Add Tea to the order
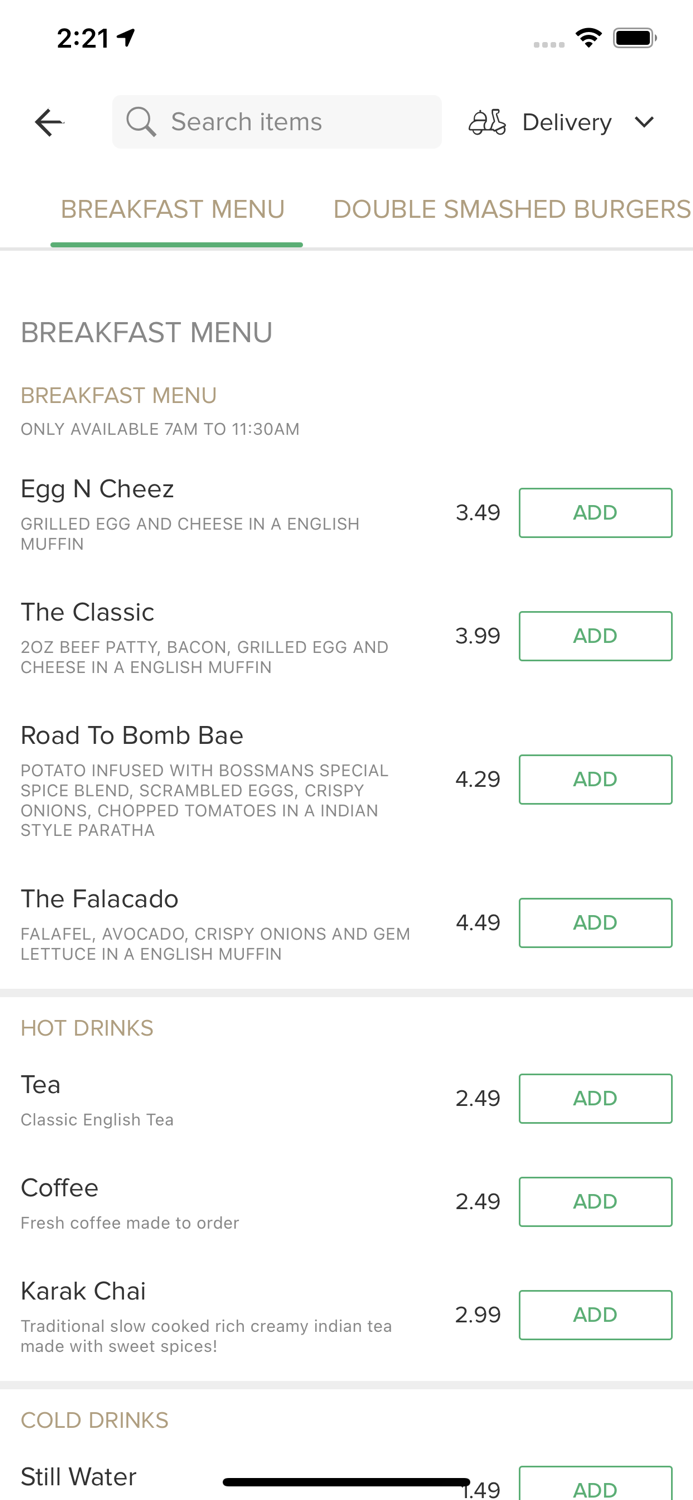693x1500 pixels. pyautogui.click(x=595, y=1098)
